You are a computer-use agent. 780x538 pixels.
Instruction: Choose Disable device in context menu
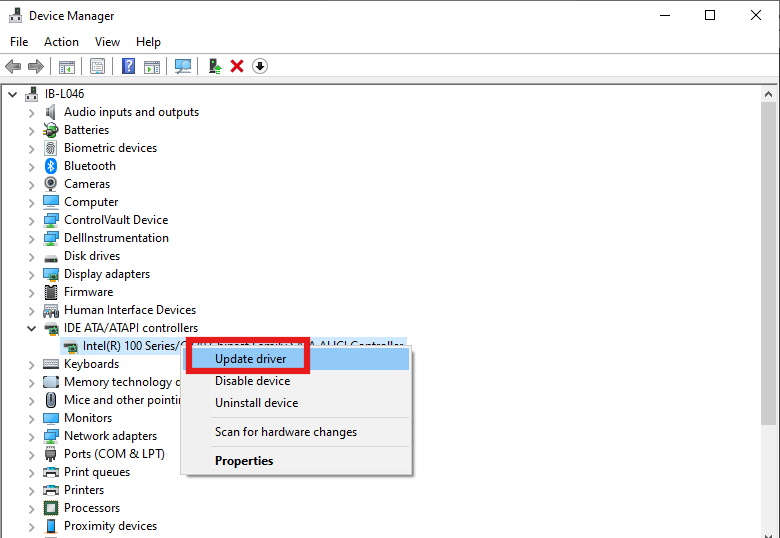pyautogui.click(x=296, y=381)
